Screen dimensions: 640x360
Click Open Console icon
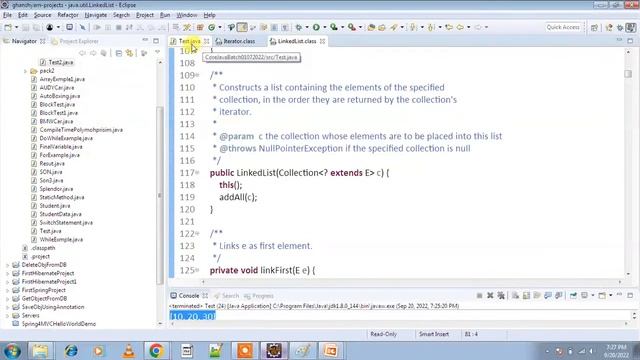click(x=602, y=296)
